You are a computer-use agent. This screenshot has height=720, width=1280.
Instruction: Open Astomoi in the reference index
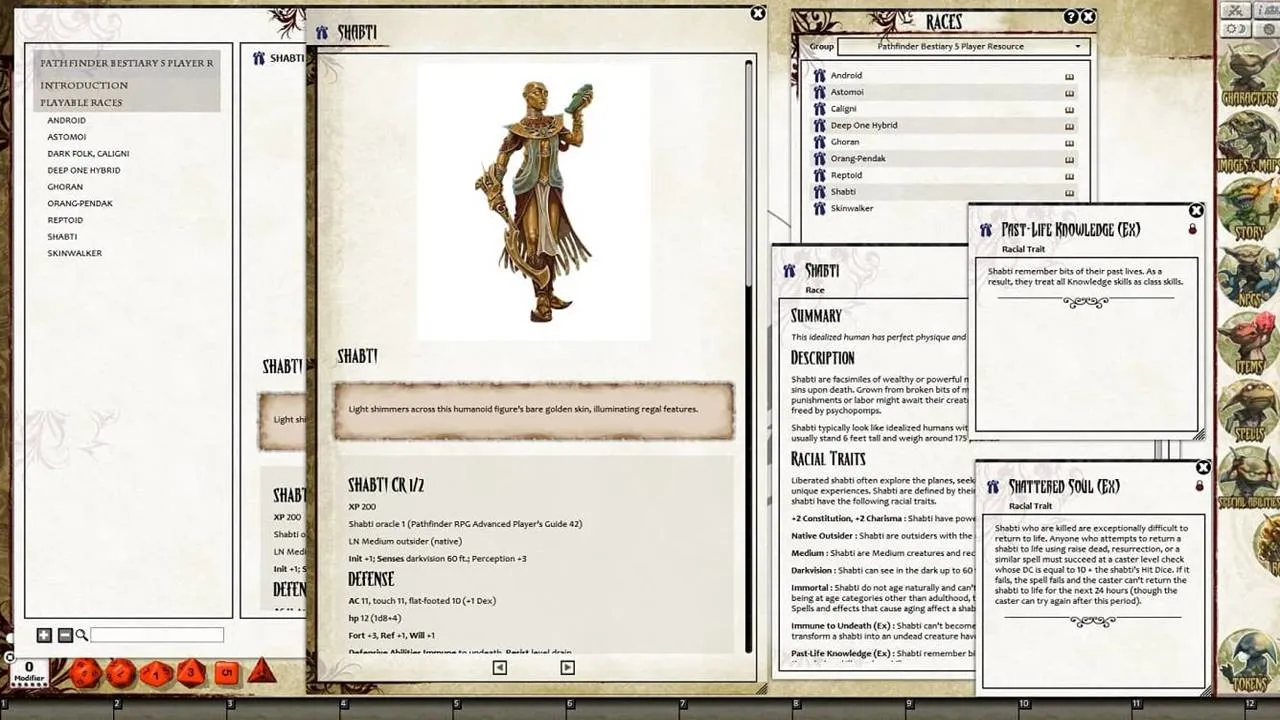pyautogui.click(x=66, y=137)
